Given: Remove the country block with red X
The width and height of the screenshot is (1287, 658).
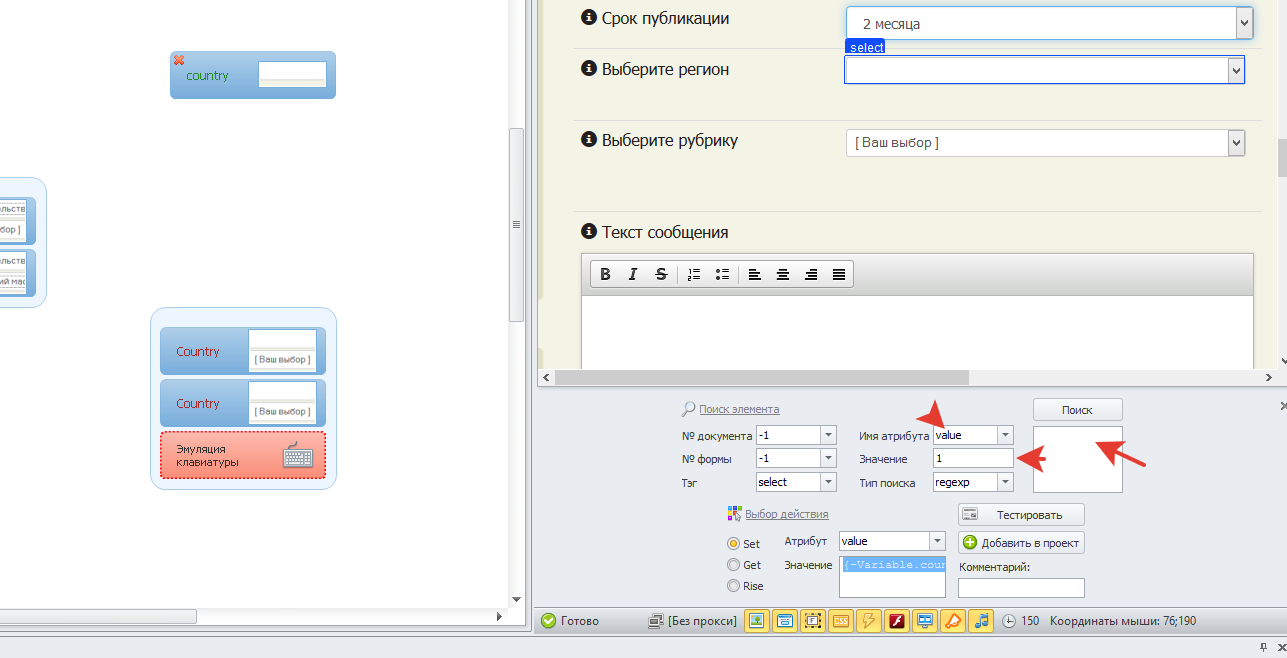Looking at the screenshot, I should pos(179,61).
